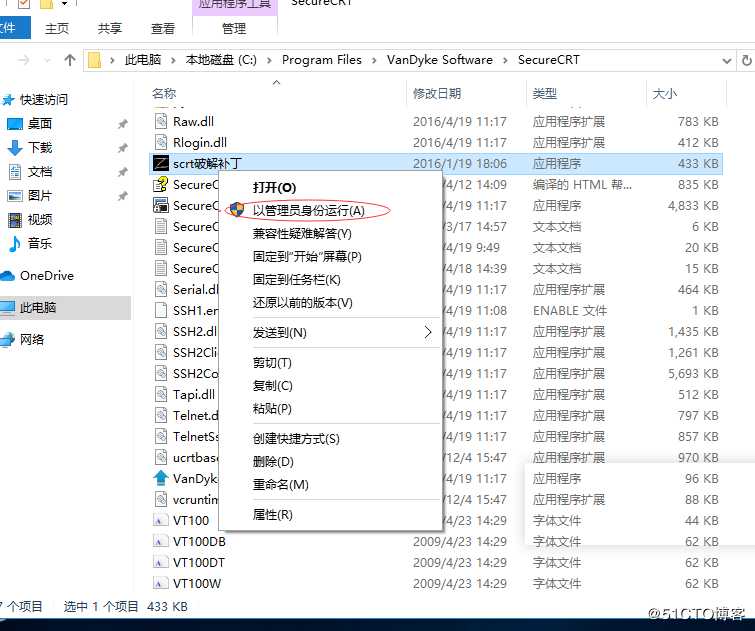Click the up-one-level arrow button
The height and width of the screenshot is (631, 755).
[x=70, y=60]
